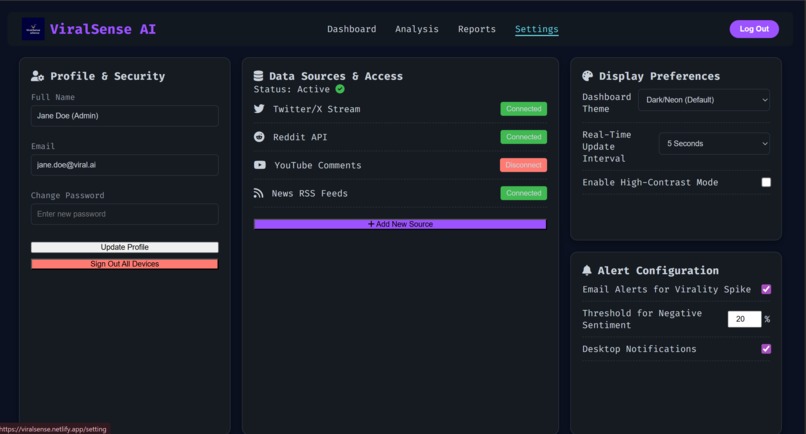806x434 pixels.
Task: Open the Reports nav item
Action: (x=477, y=29)
